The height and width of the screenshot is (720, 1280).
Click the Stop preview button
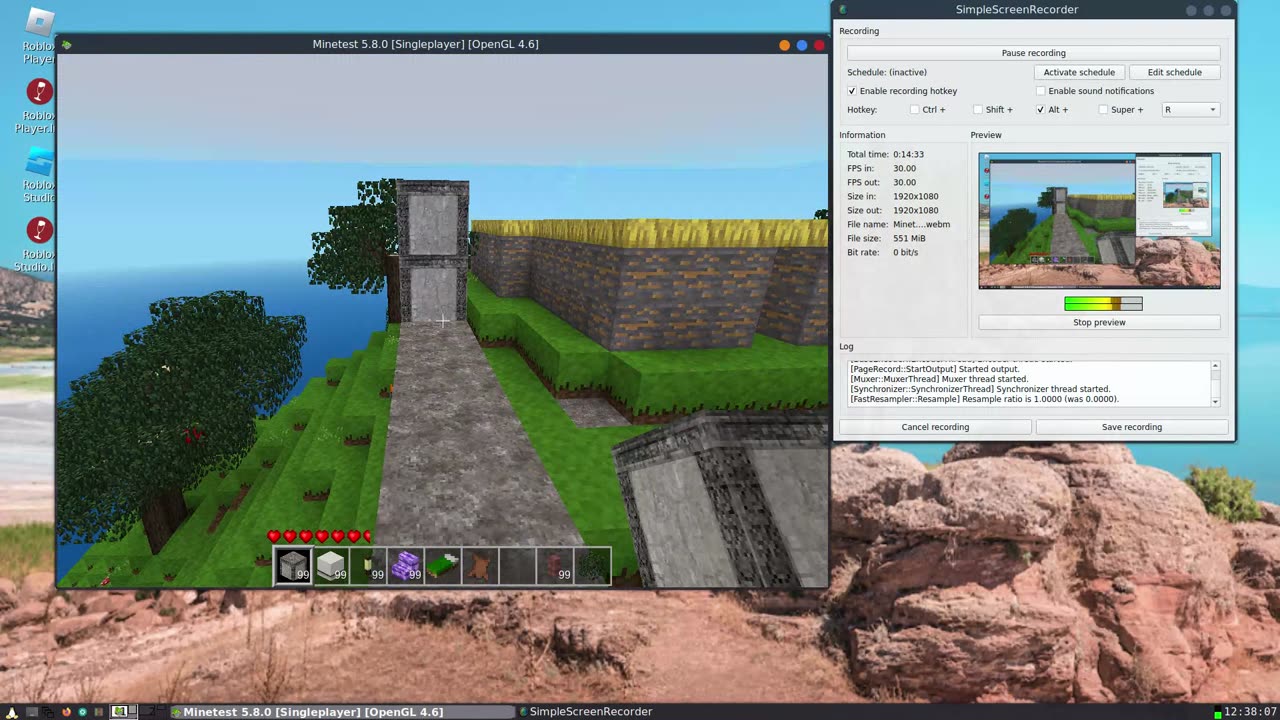[x=1099, y=322]
